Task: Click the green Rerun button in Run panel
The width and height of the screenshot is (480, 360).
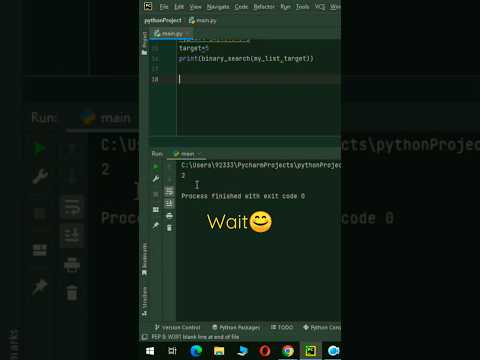Action: (156, 167)
